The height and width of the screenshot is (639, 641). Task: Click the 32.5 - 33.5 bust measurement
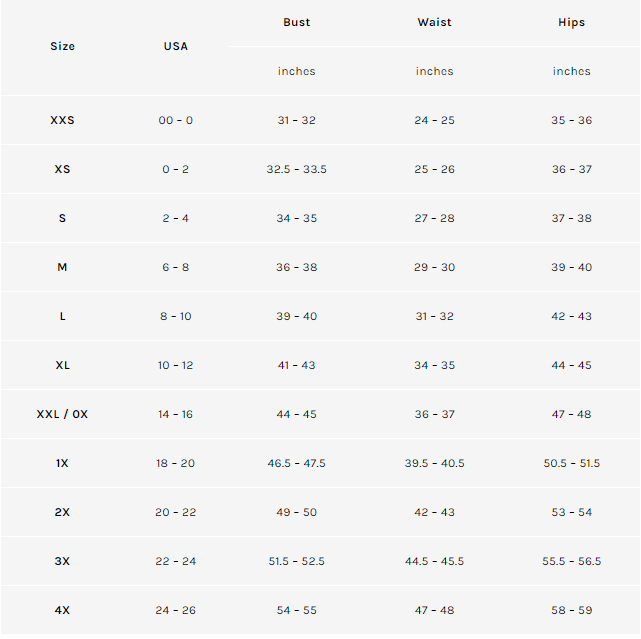coord(296,169)
